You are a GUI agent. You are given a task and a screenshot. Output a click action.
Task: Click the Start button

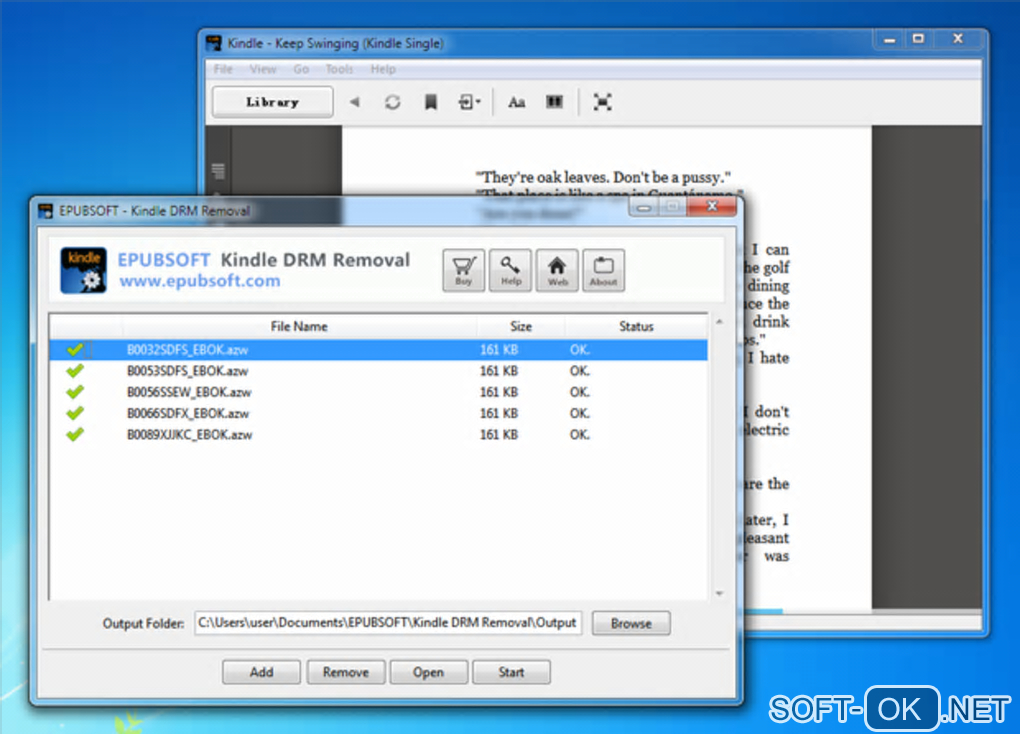click(x=511, y=672)
